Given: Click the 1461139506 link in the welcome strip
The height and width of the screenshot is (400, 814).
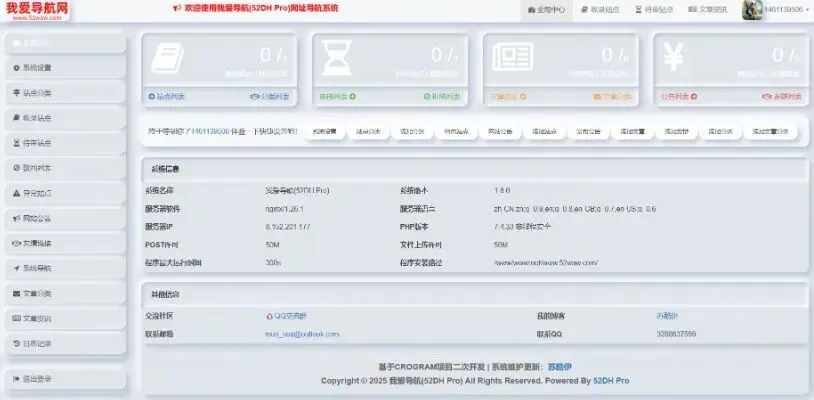Looking at the screenshot, I should point(210,132).
